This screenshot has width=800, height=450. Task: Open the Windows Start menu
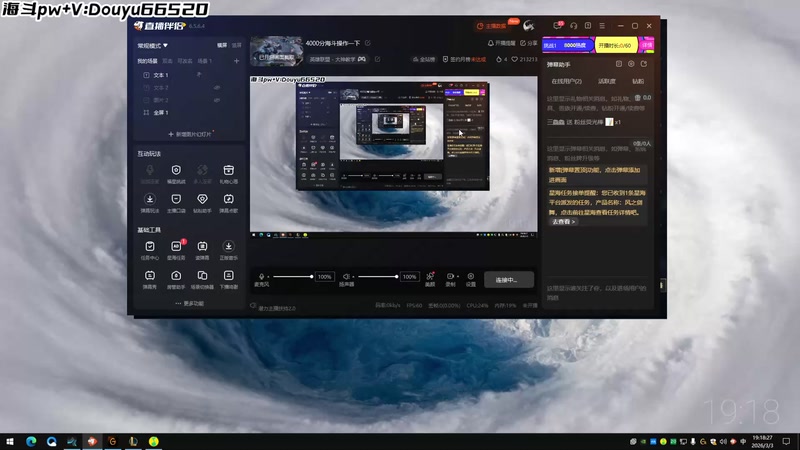coord(10,441)
